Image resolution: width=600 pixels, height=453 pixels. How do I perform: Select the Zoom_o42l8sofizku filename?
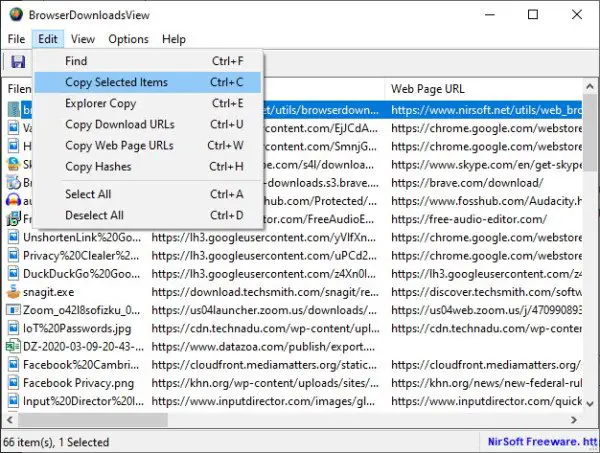[82, 310]
